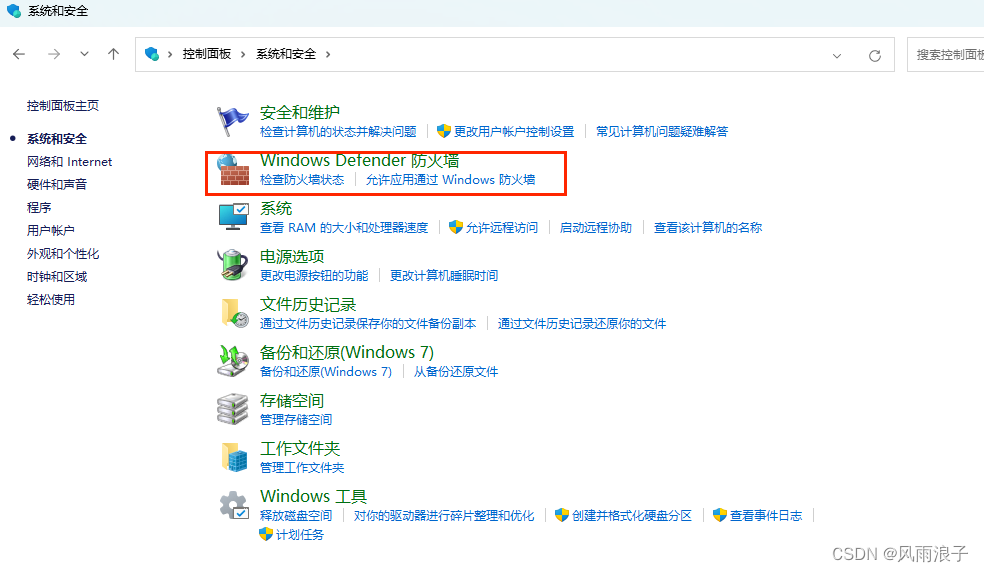This screenshot has width=984, height=572.
Task: Expand the address bar history dropdown
Action: pyautogui.click(x=837, y=56)
